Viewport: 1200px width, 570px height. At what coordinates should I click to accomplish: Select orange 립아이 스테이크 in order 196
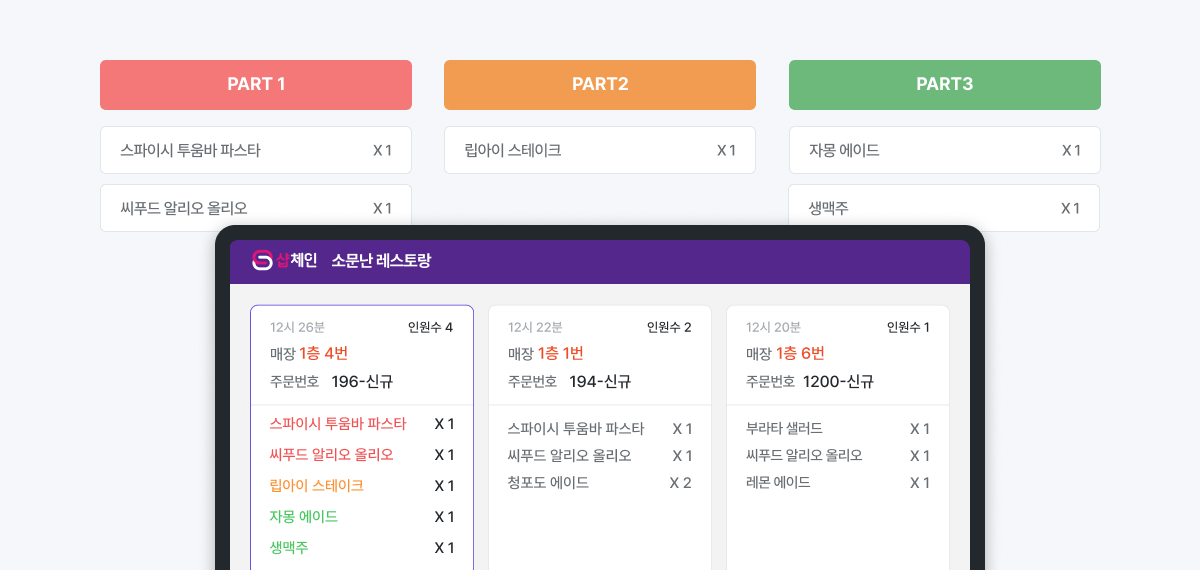pos(316,486)
